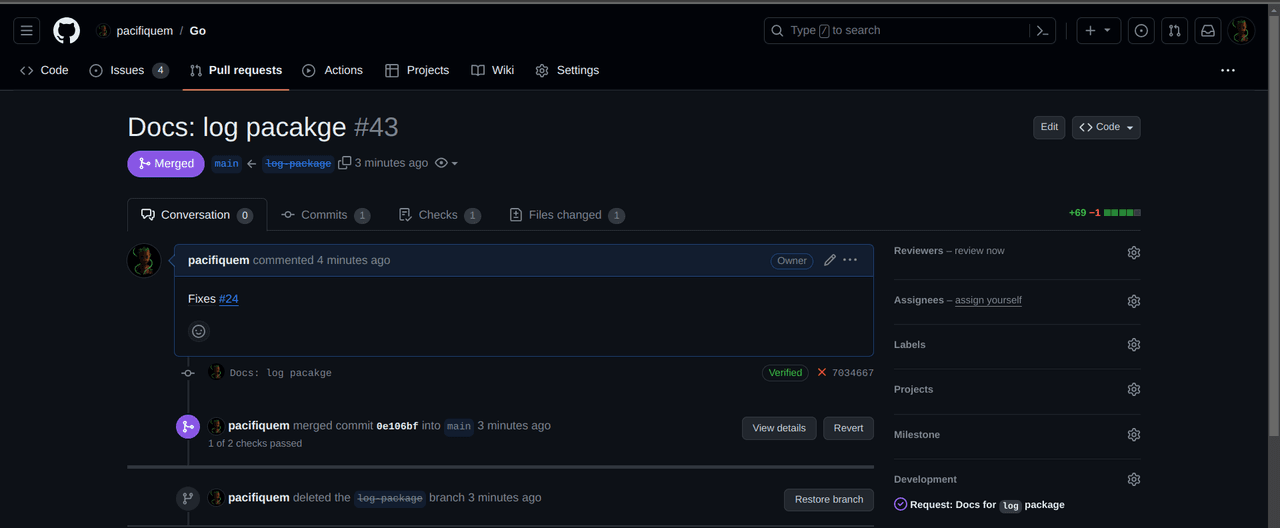Open the command palette icon
The width and height of the screenshot is (1280, 528).
point(1042,31)
